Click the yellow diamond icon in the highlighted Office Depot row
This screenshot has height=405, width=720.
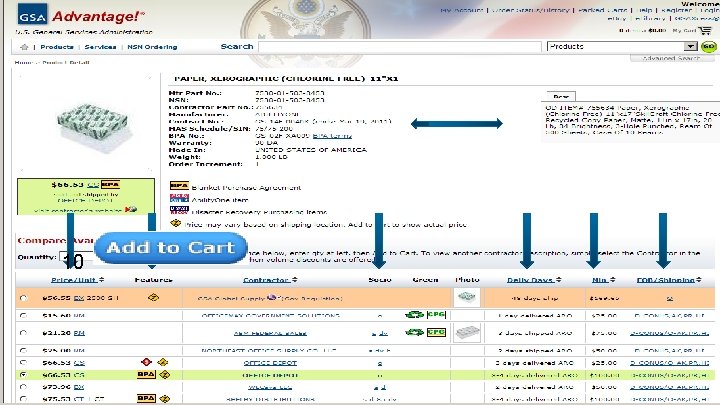click(164, 375)
